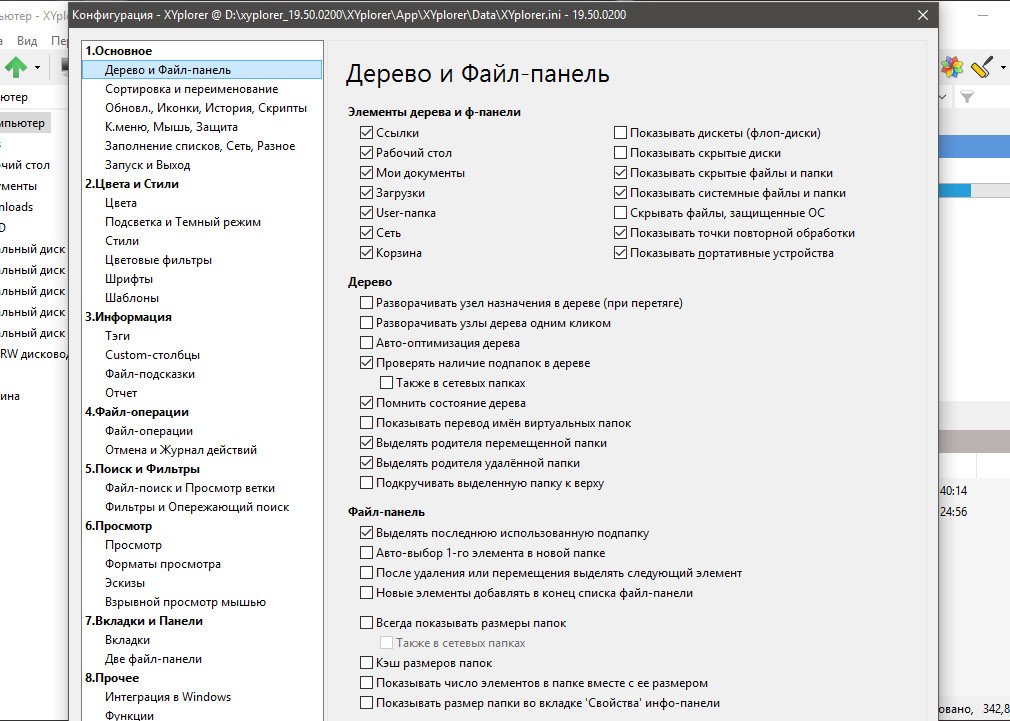
Task: Toggle 'Показывать системные файлы и папки'
Action: [620, 193]
